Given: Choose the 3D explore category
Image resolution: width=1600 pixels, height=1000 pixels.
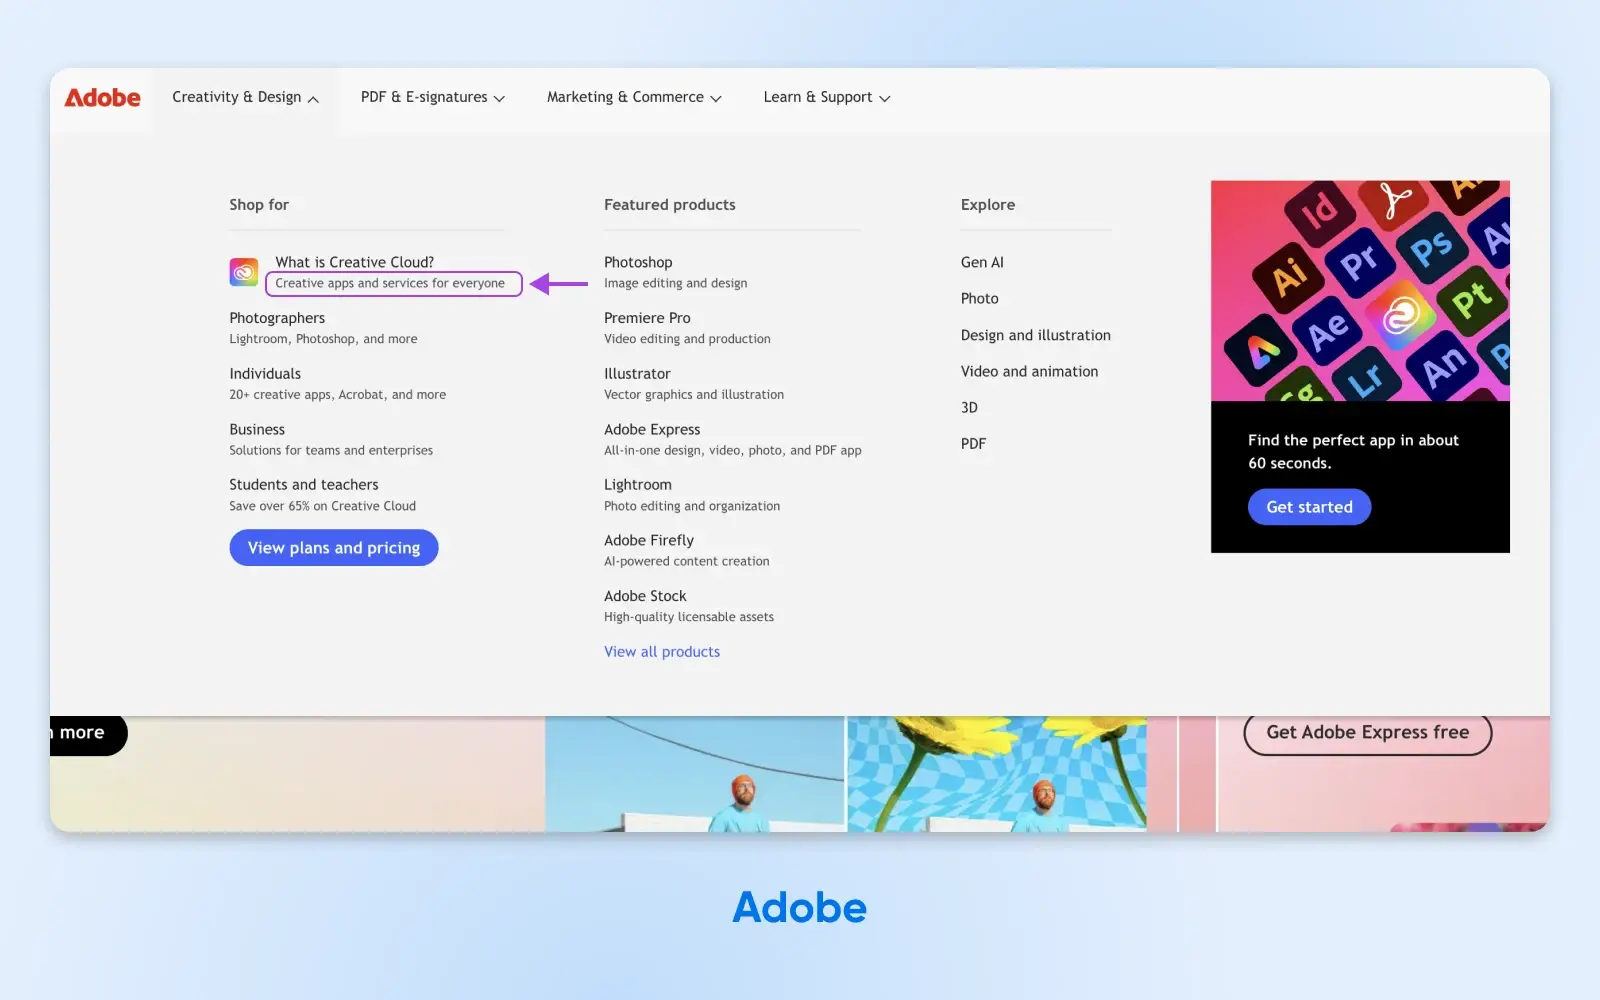Looking at the screenshot, I should point(969,407).
